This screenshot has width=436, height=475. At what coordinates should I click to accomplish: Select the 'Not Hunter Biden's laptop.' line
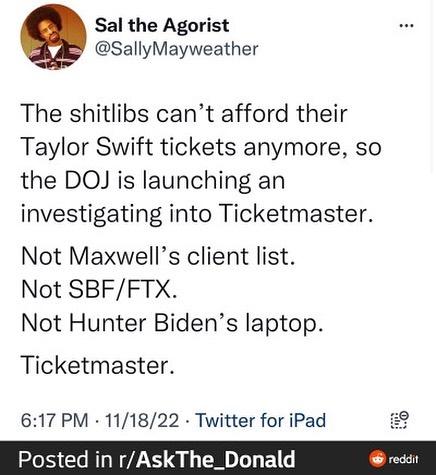[172, 323]
